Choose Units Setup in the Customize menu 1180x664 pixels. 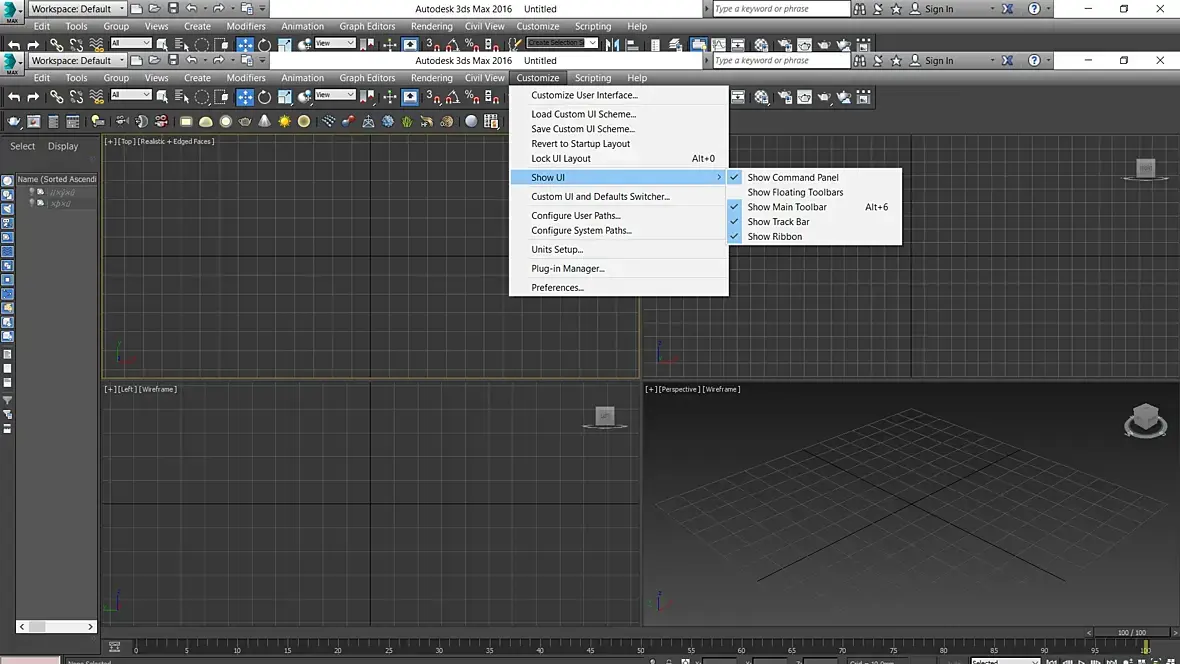[x=557, y=250]
